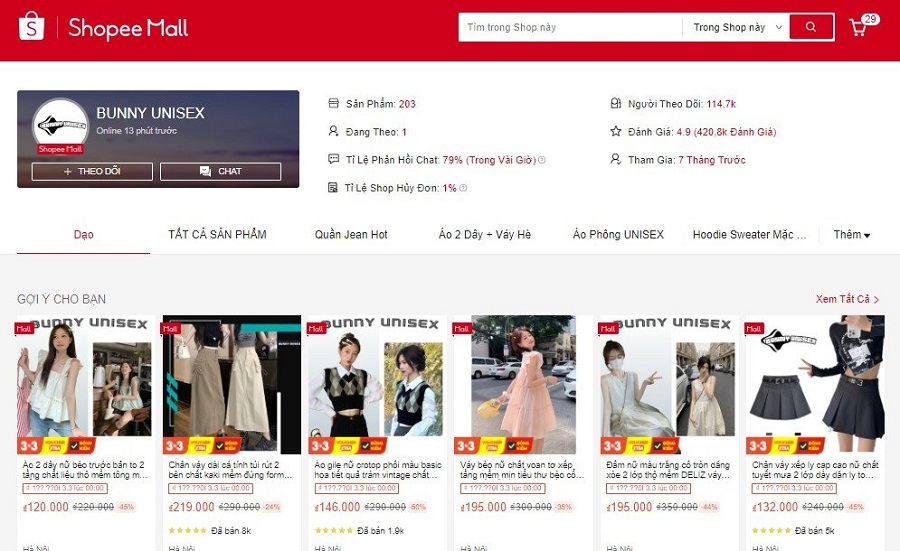Image resolution: width=900 pixels, height=551 pixels.
Task: Click the help icon beside cancellation rate
Action: coord(463,188)
